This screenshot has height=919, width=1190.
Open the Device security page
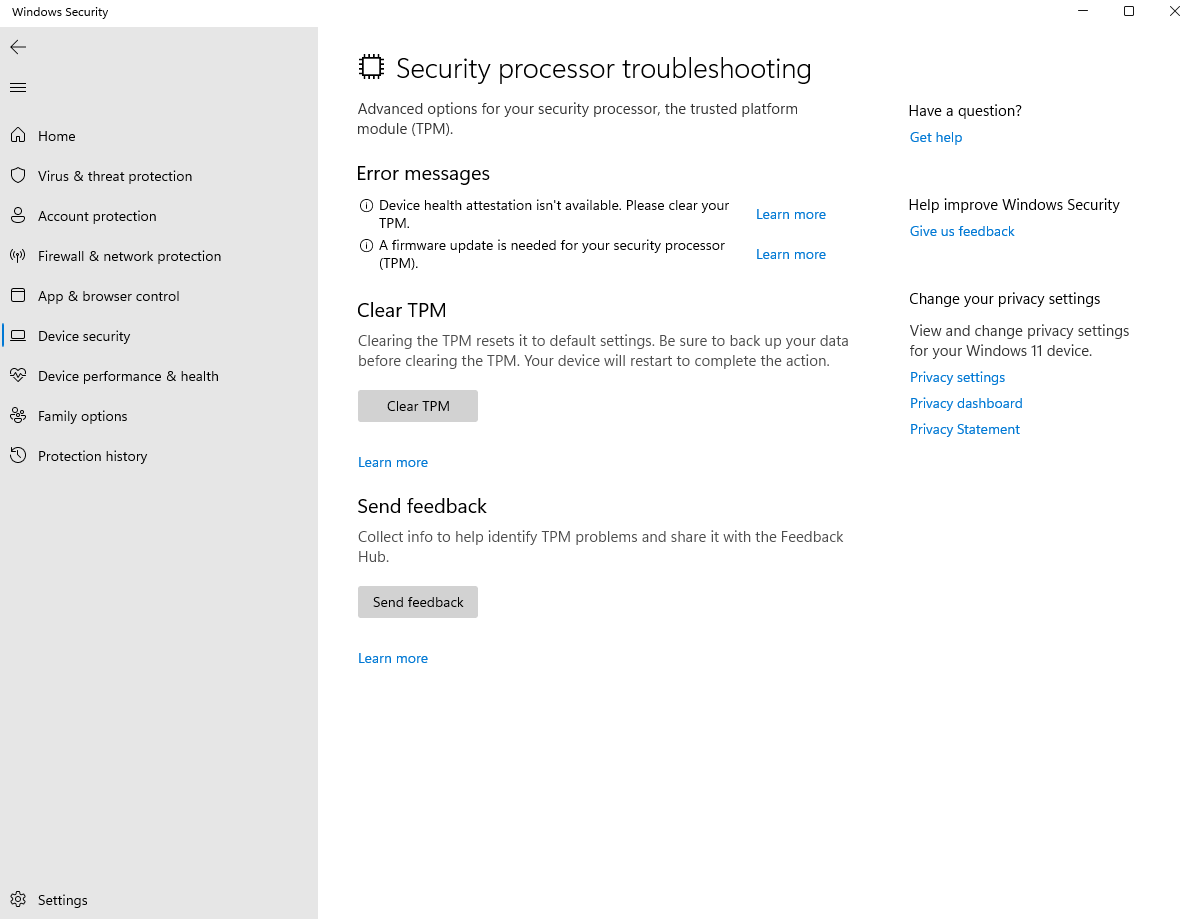[84, 336]
